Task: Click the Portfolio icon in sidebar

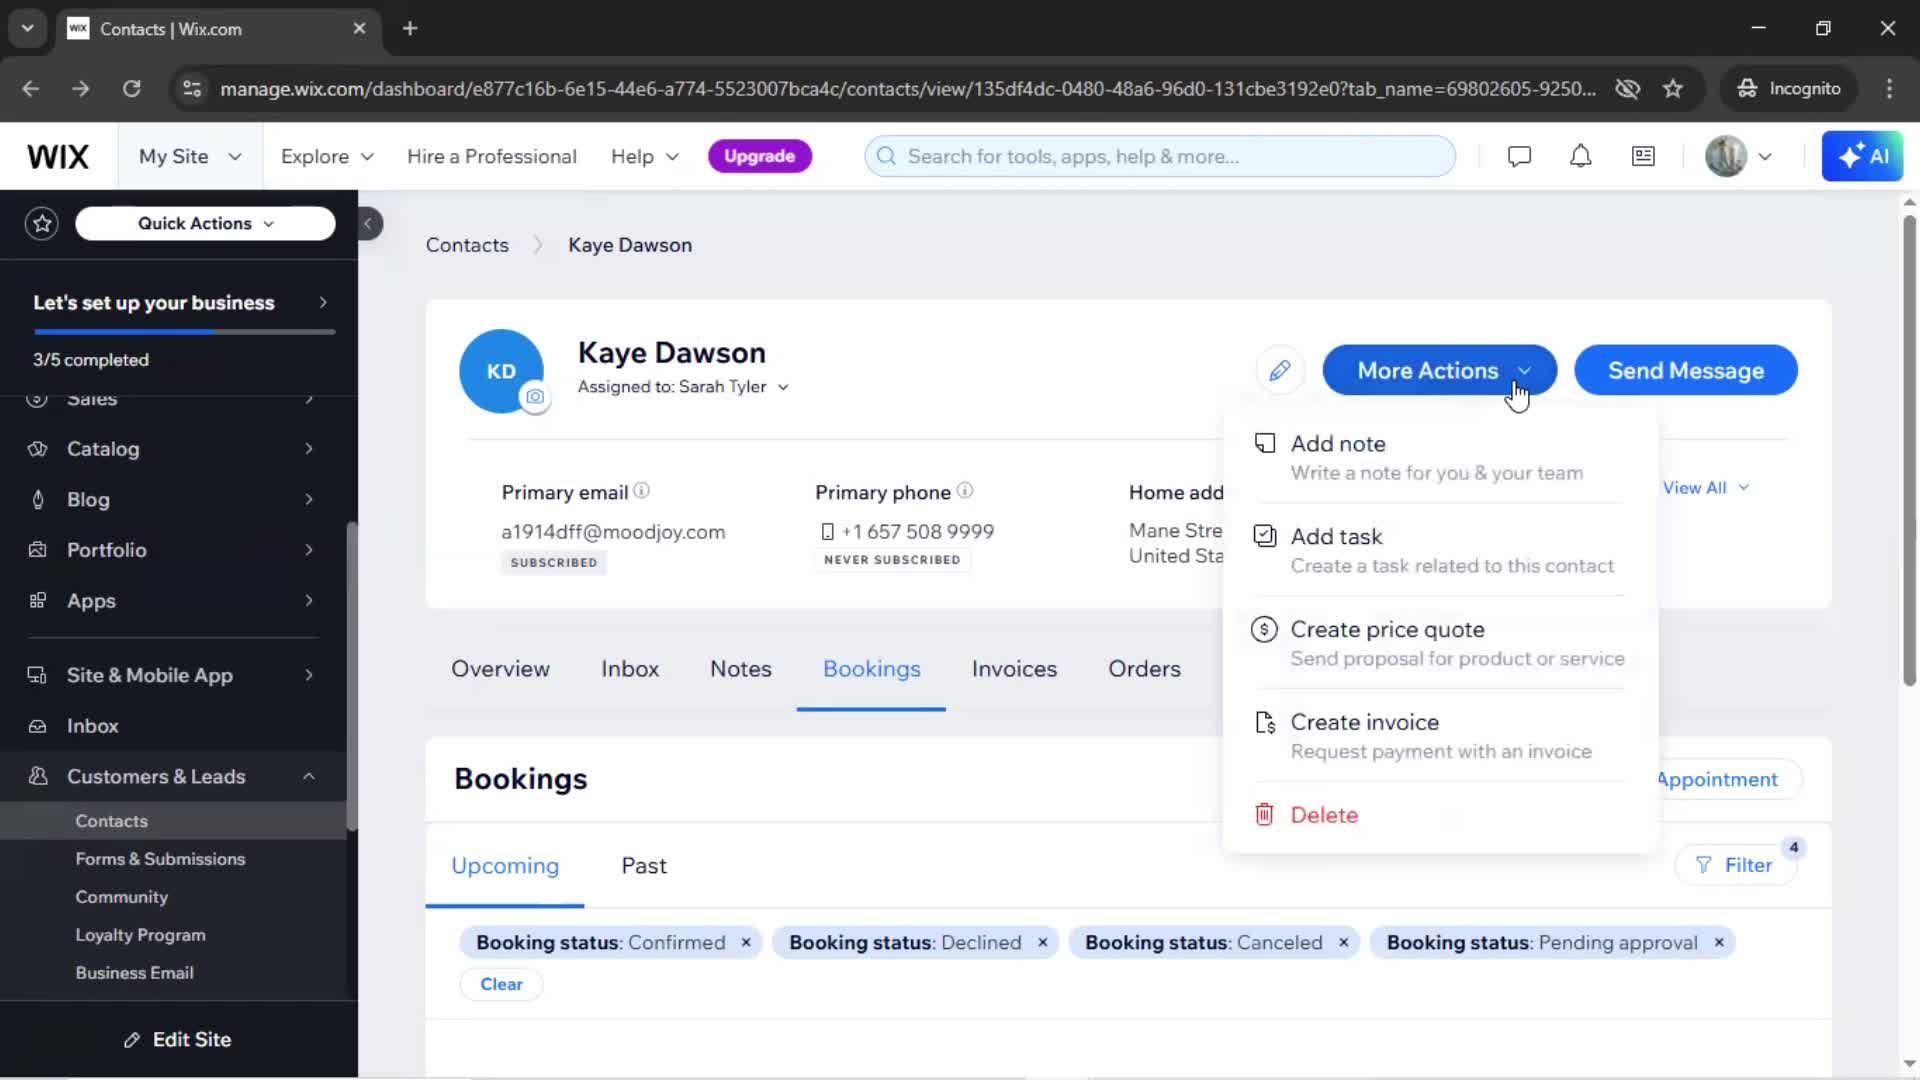Action: (x=38, y=550)
